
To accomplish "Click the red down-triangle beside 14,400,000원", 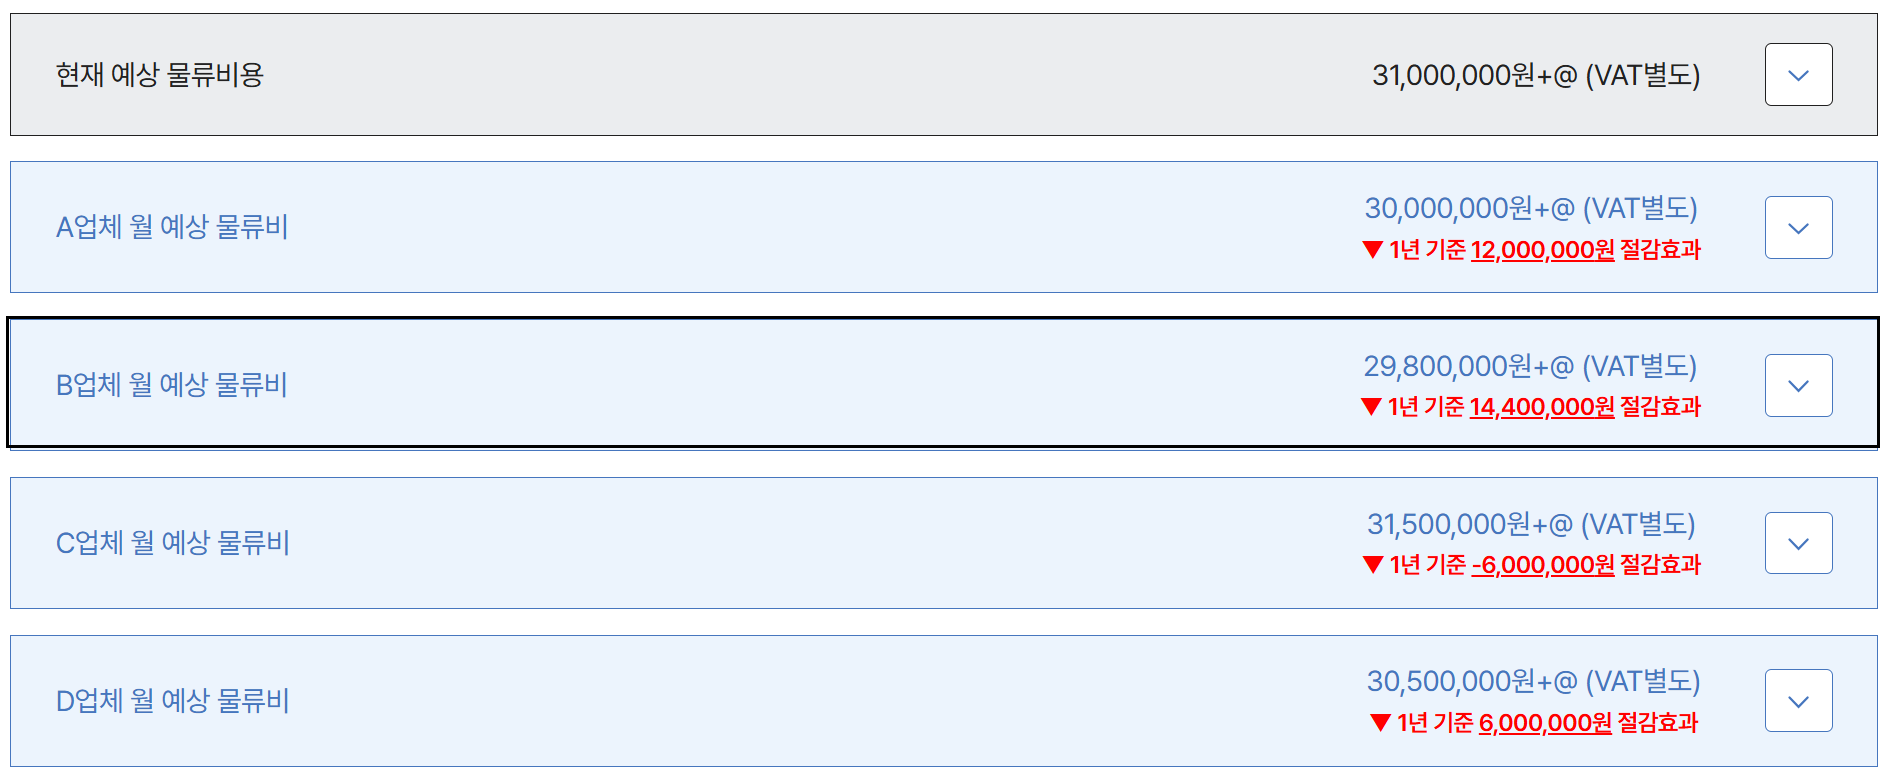I will 1372,407.
